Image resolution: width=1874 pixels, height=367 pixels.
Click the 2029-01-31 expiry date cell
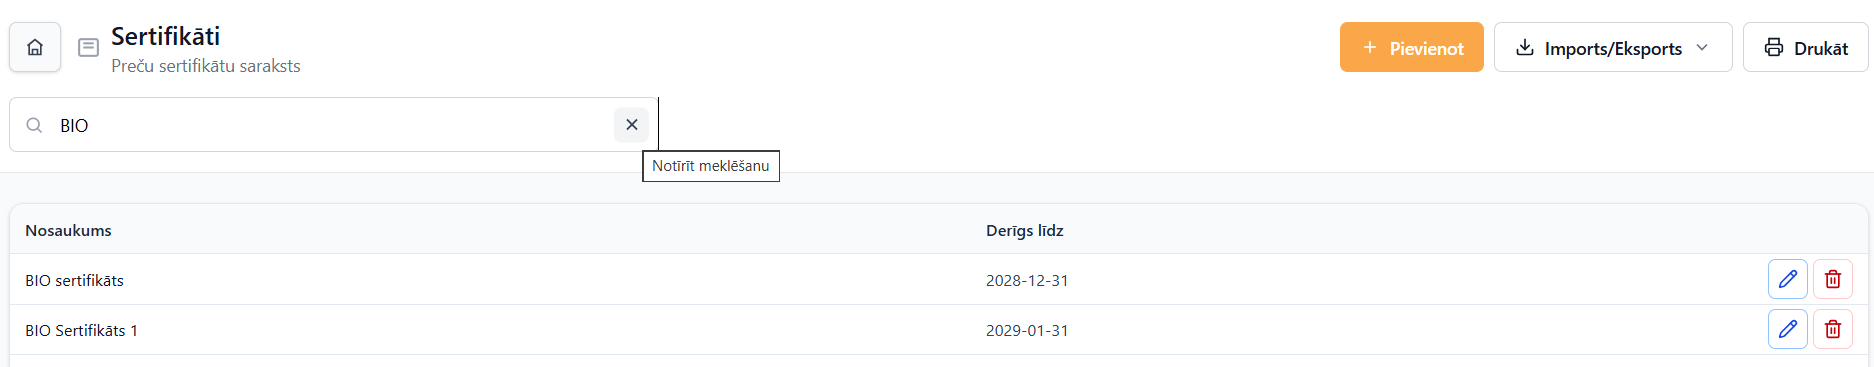(1027, 330)
